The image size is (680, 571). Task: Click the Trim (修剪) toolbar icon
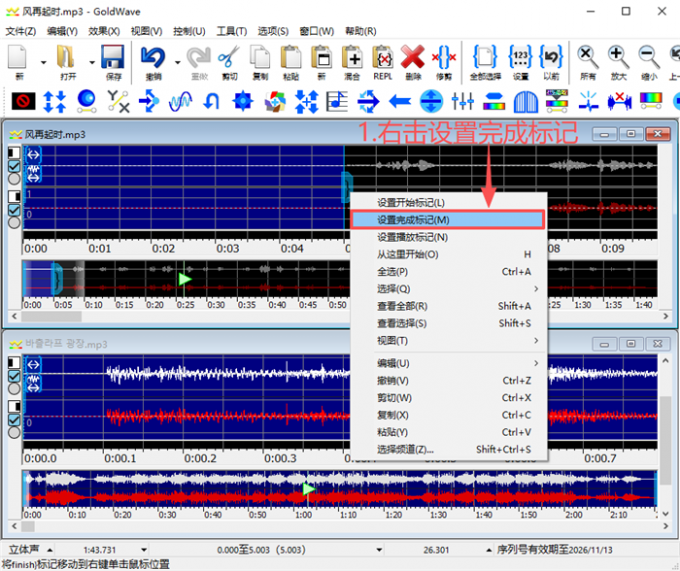tap(444, 58)
